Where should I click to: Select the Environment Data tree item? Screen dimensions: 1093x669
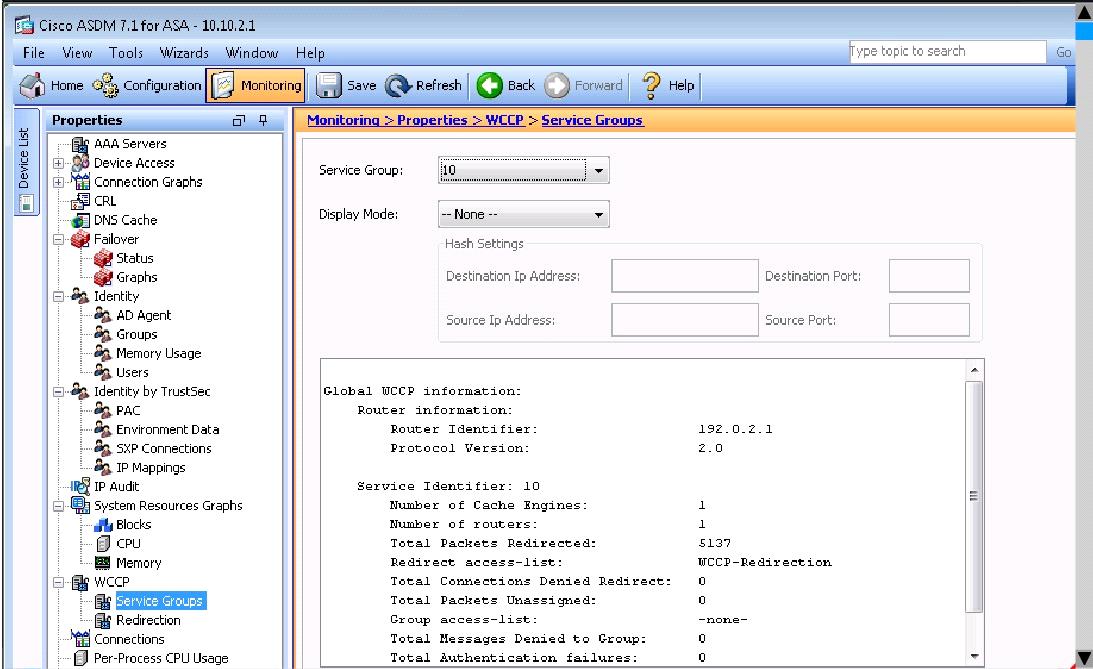coord(167,430)
